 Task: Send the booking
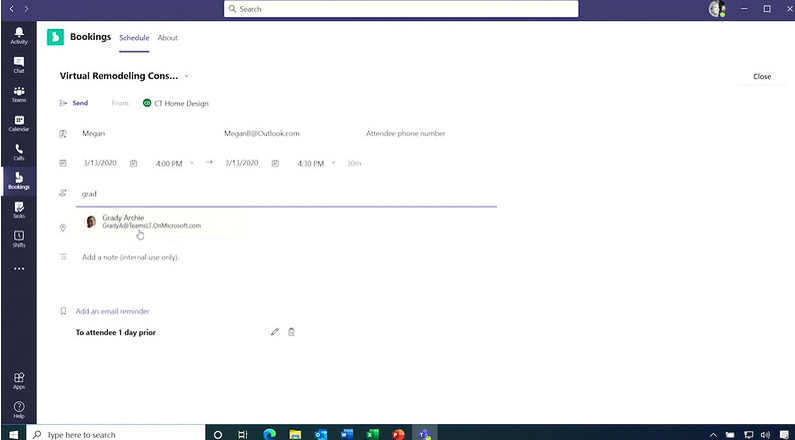click(74, 103)
